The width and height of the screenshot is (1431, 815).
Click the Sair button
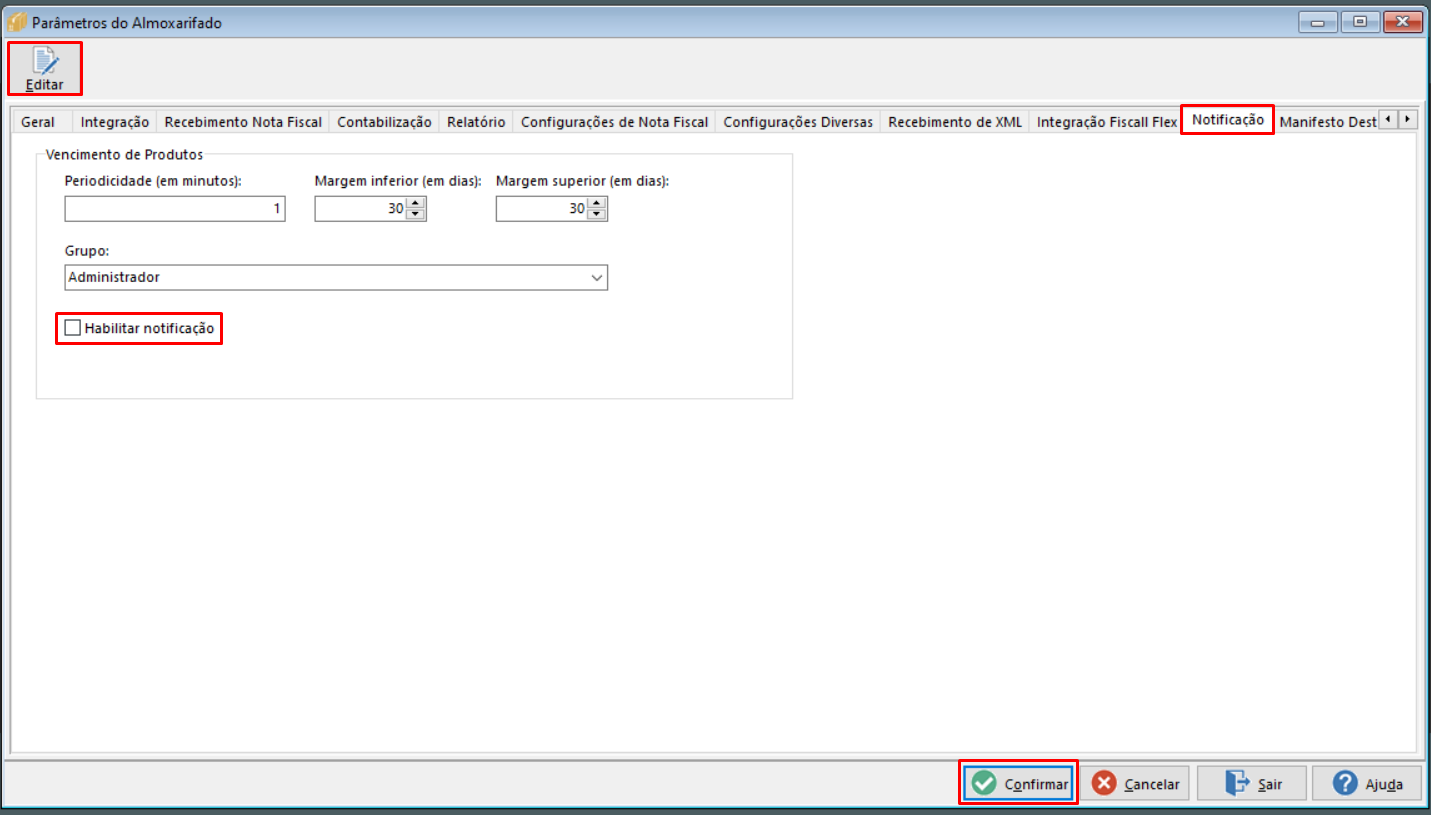pos(1252,783)
